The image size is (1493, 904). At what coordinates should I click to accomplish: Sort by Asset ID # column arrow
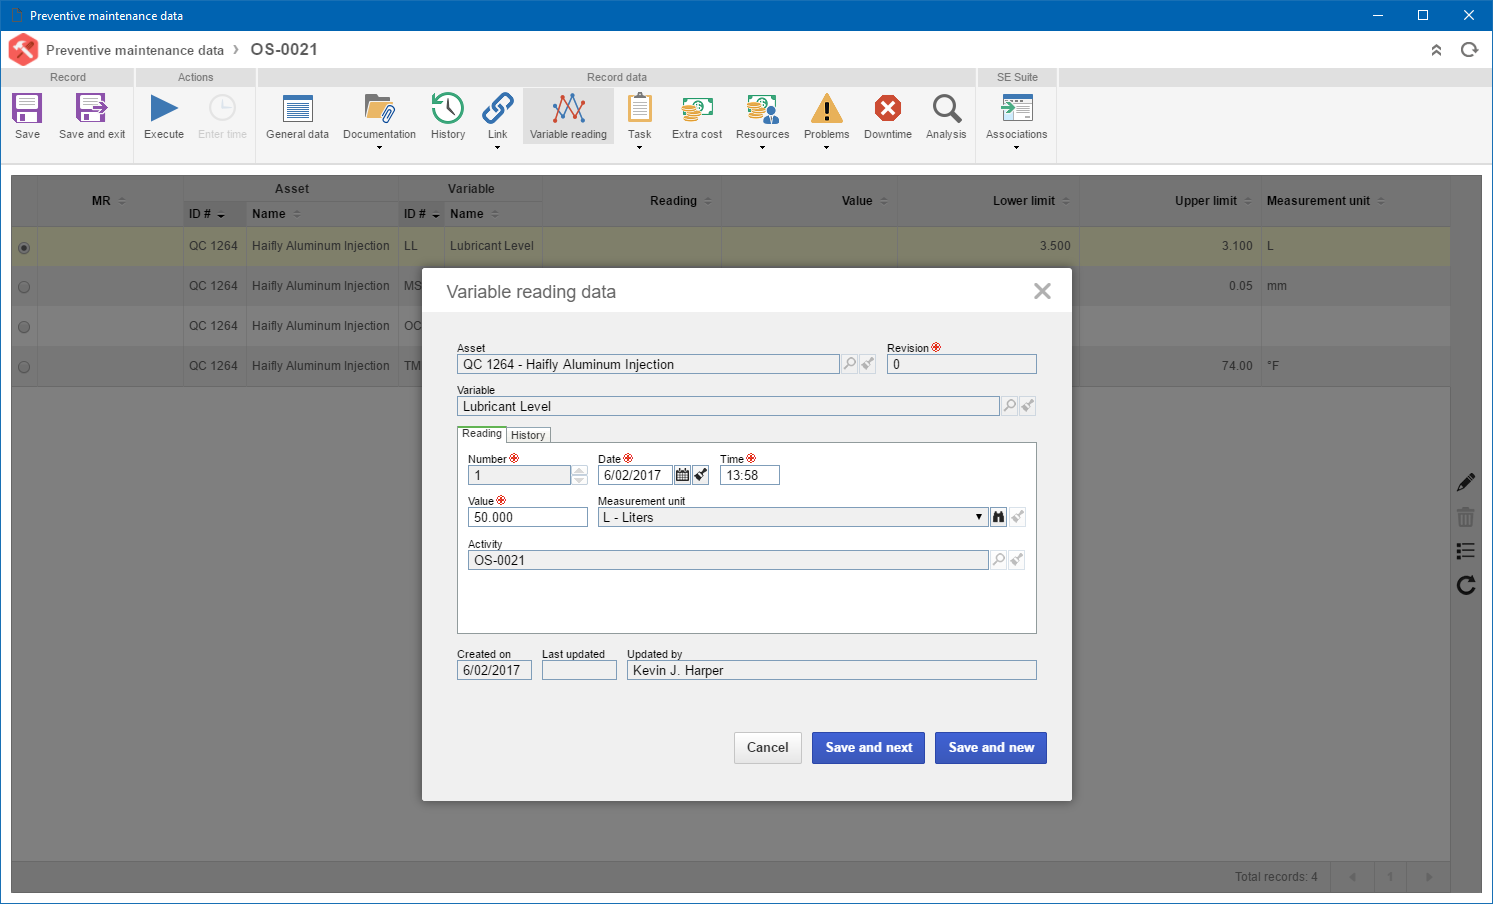click(221, 215)
